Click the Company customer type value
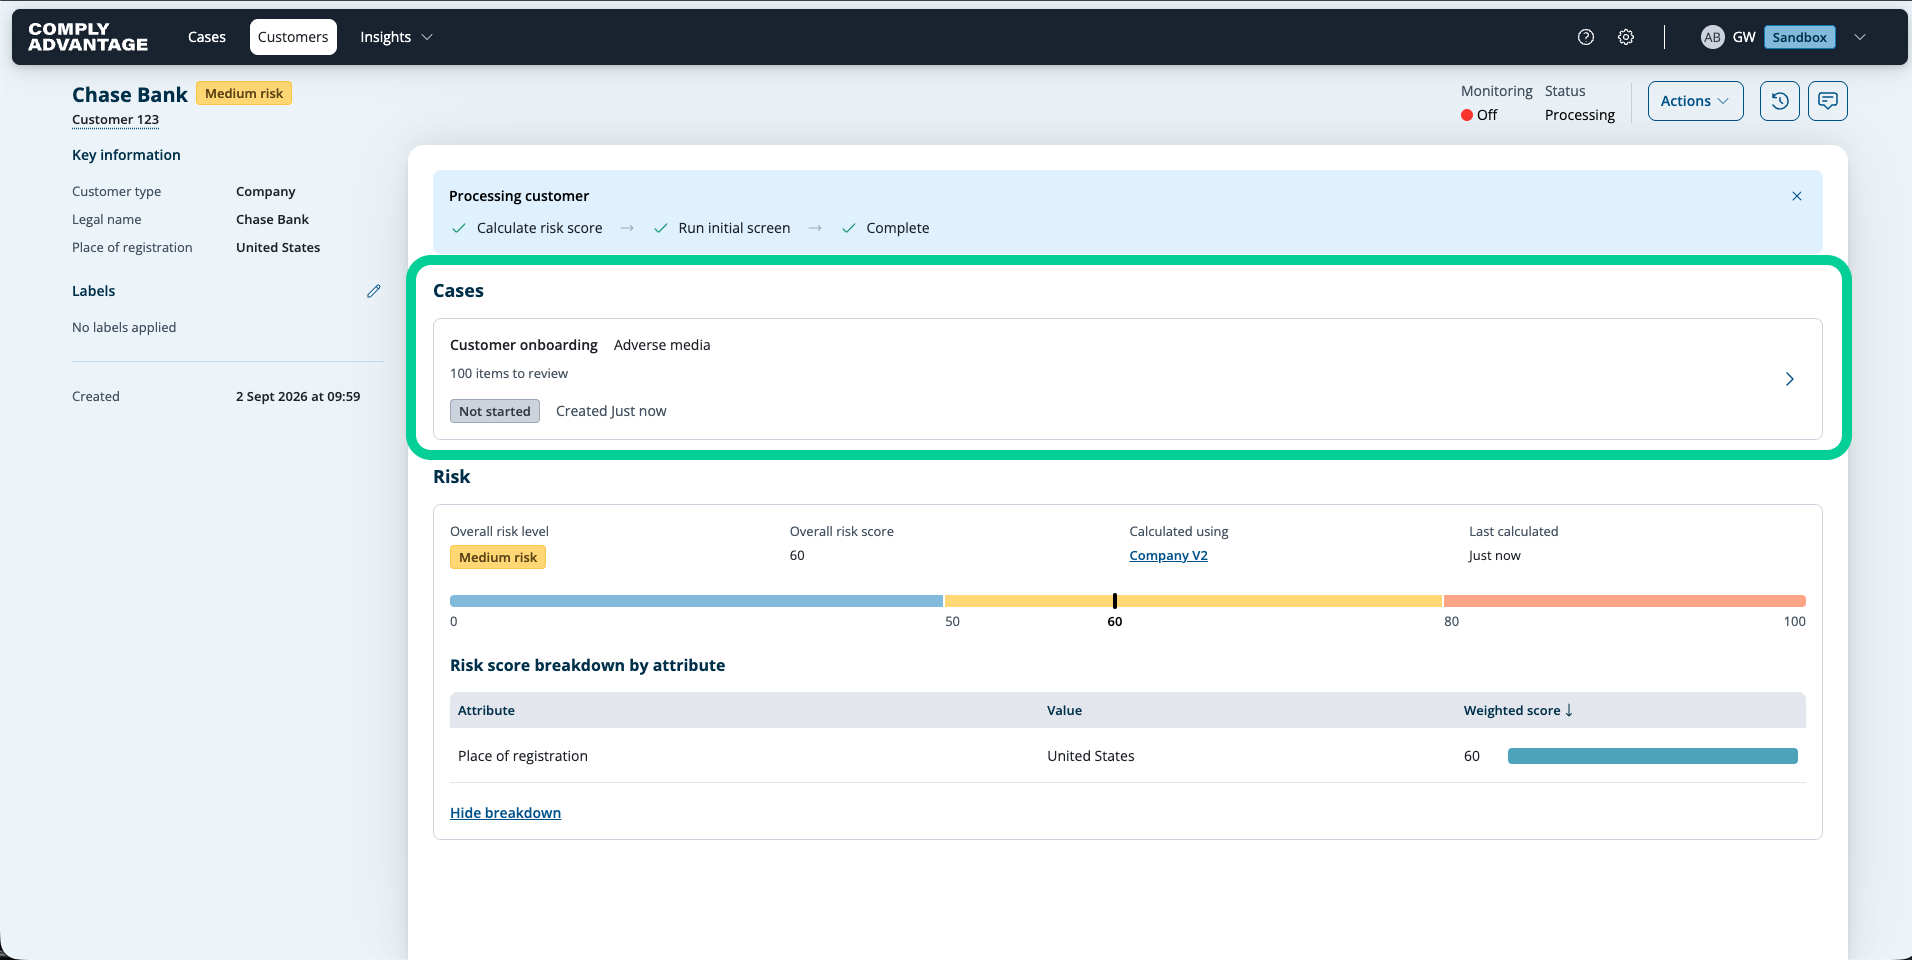This screenshot has height=960, width=1912. click(266, 192)
